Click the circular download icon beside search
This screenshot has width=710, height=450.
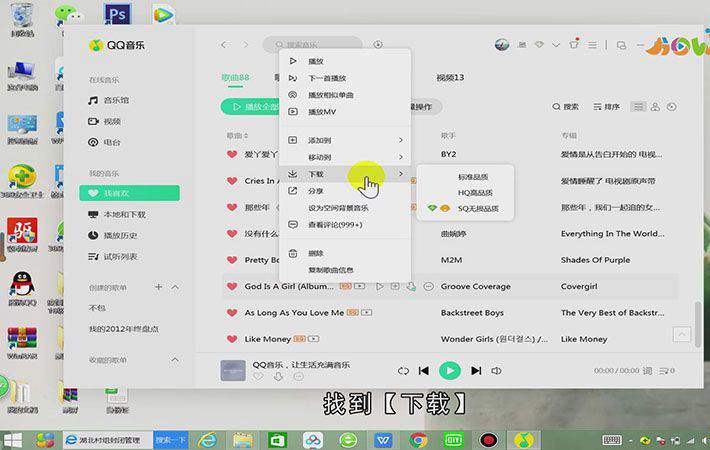click(x=378, y=44)
